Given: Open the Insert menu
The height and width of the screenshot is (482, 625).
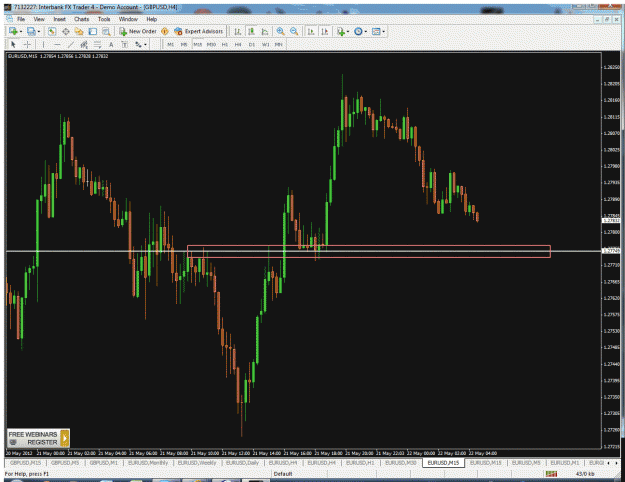Looking at the screenshot, I should [x=59, y=19].
